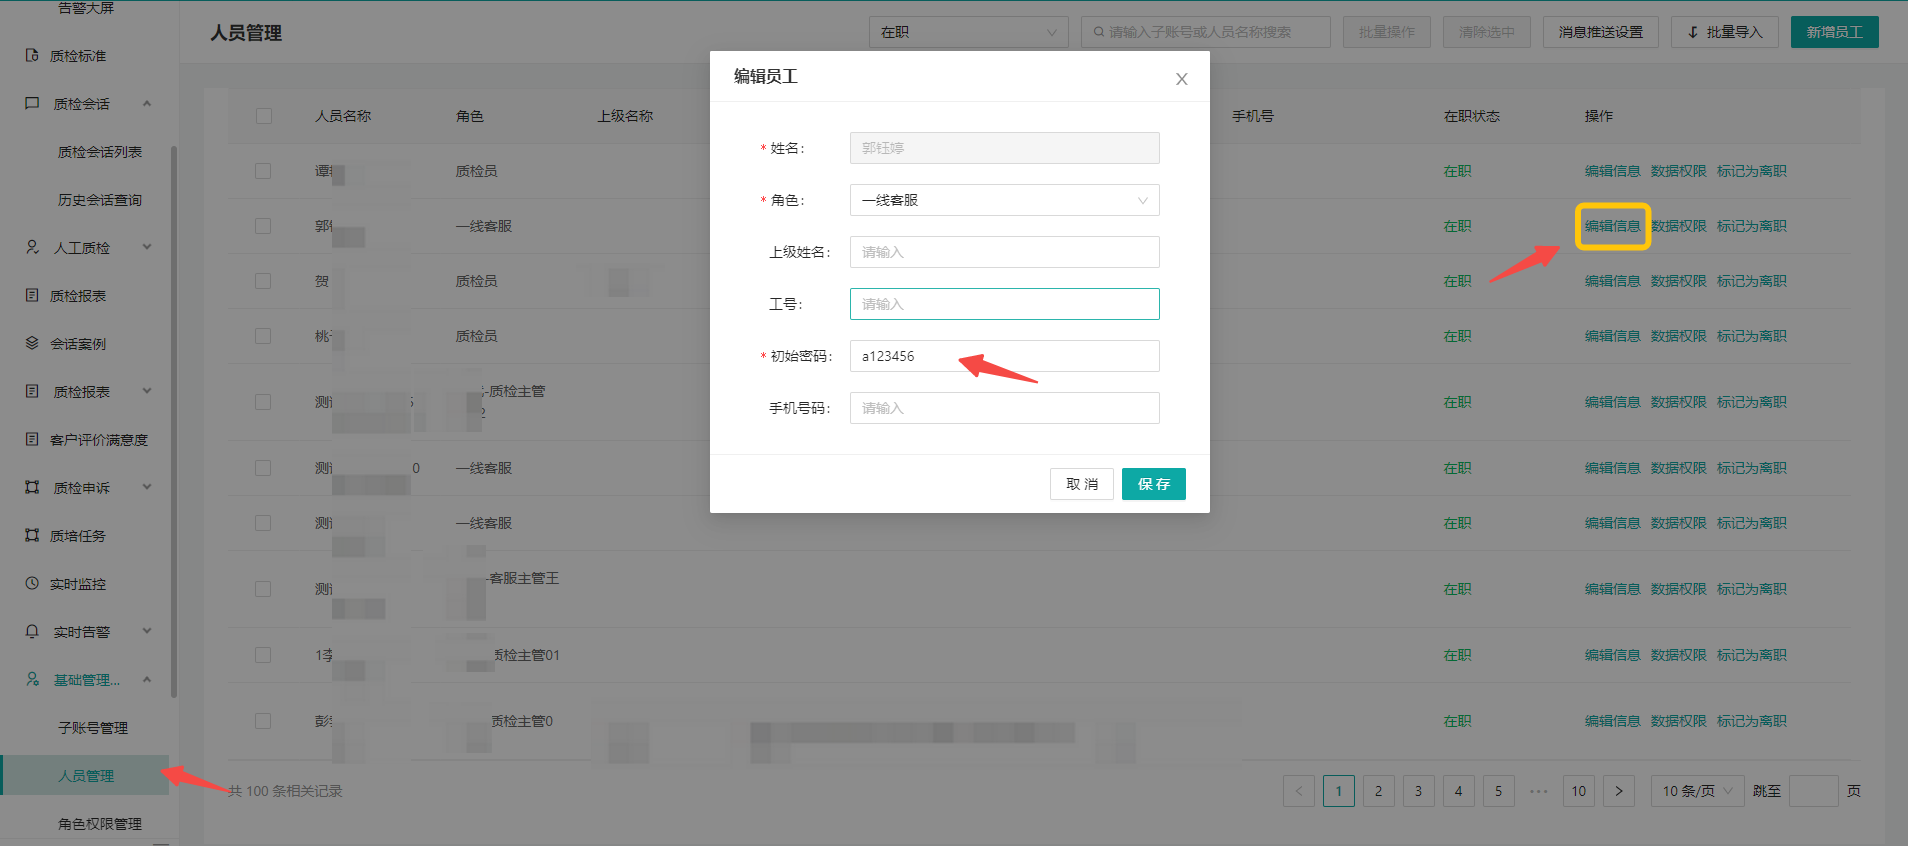Click the sidebar vertical scrollbar
Viewport: 1908px width, 846px height.
174,420
